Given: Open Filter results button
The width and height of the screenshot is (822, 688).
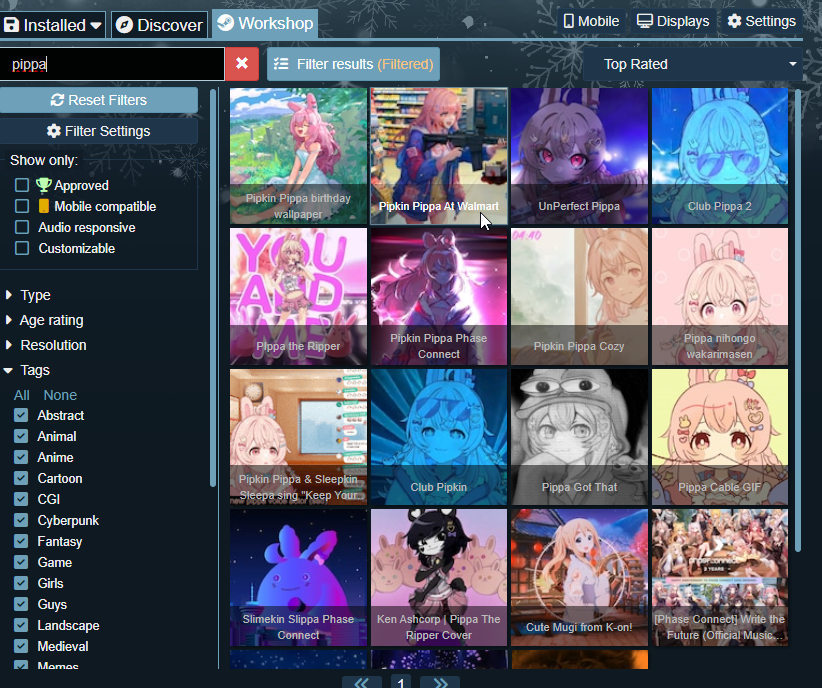Looking at the screenshot, I should 353,64.
